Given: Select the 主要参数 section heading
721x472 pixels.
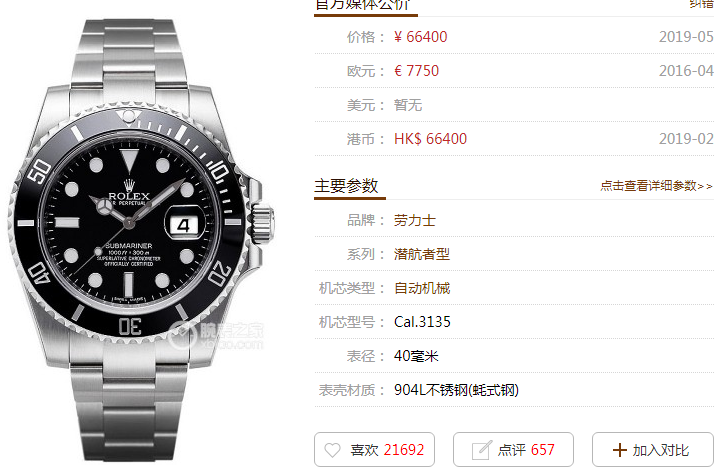Looking at the screenshot, I should 346,186.
